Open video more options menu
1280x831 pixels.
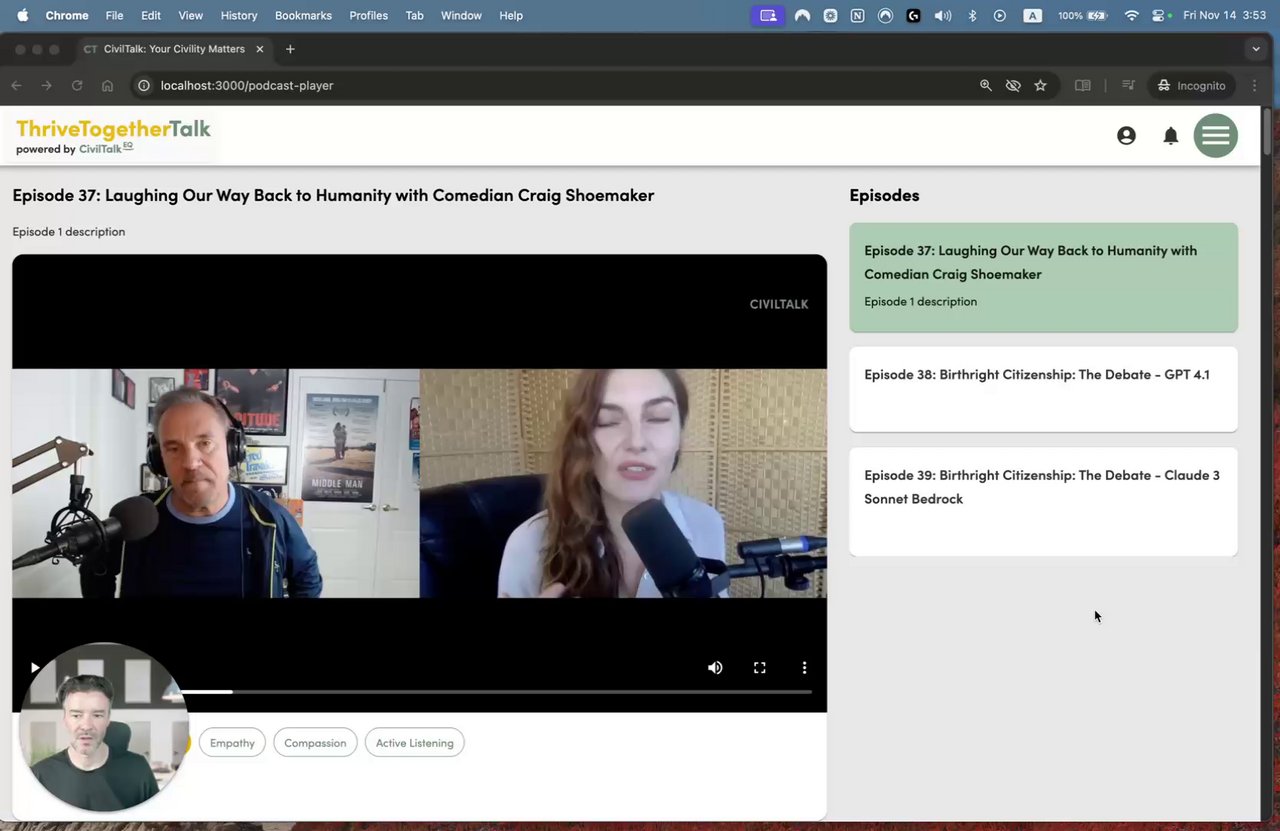[804, 667]
